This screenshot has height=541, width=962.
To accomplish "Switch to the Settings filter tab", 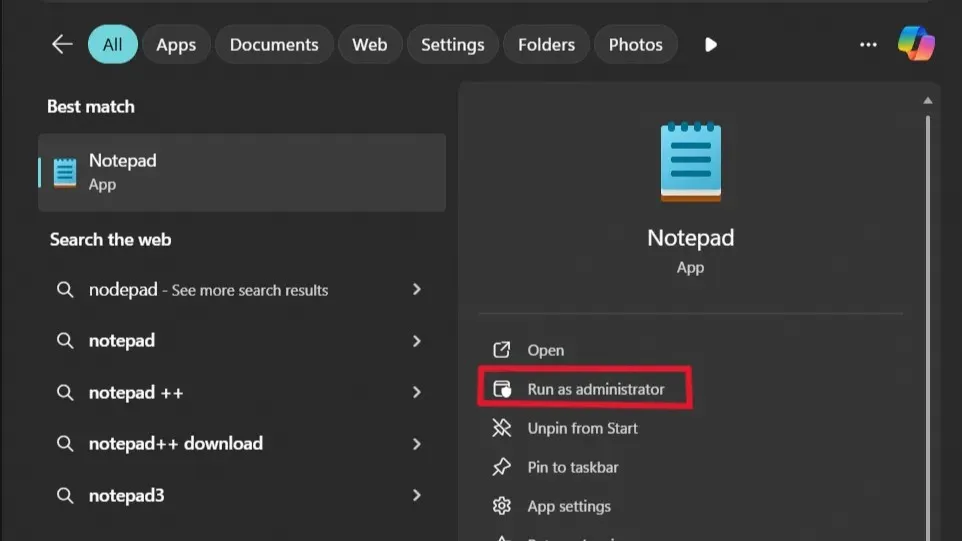I will point(453,44).
